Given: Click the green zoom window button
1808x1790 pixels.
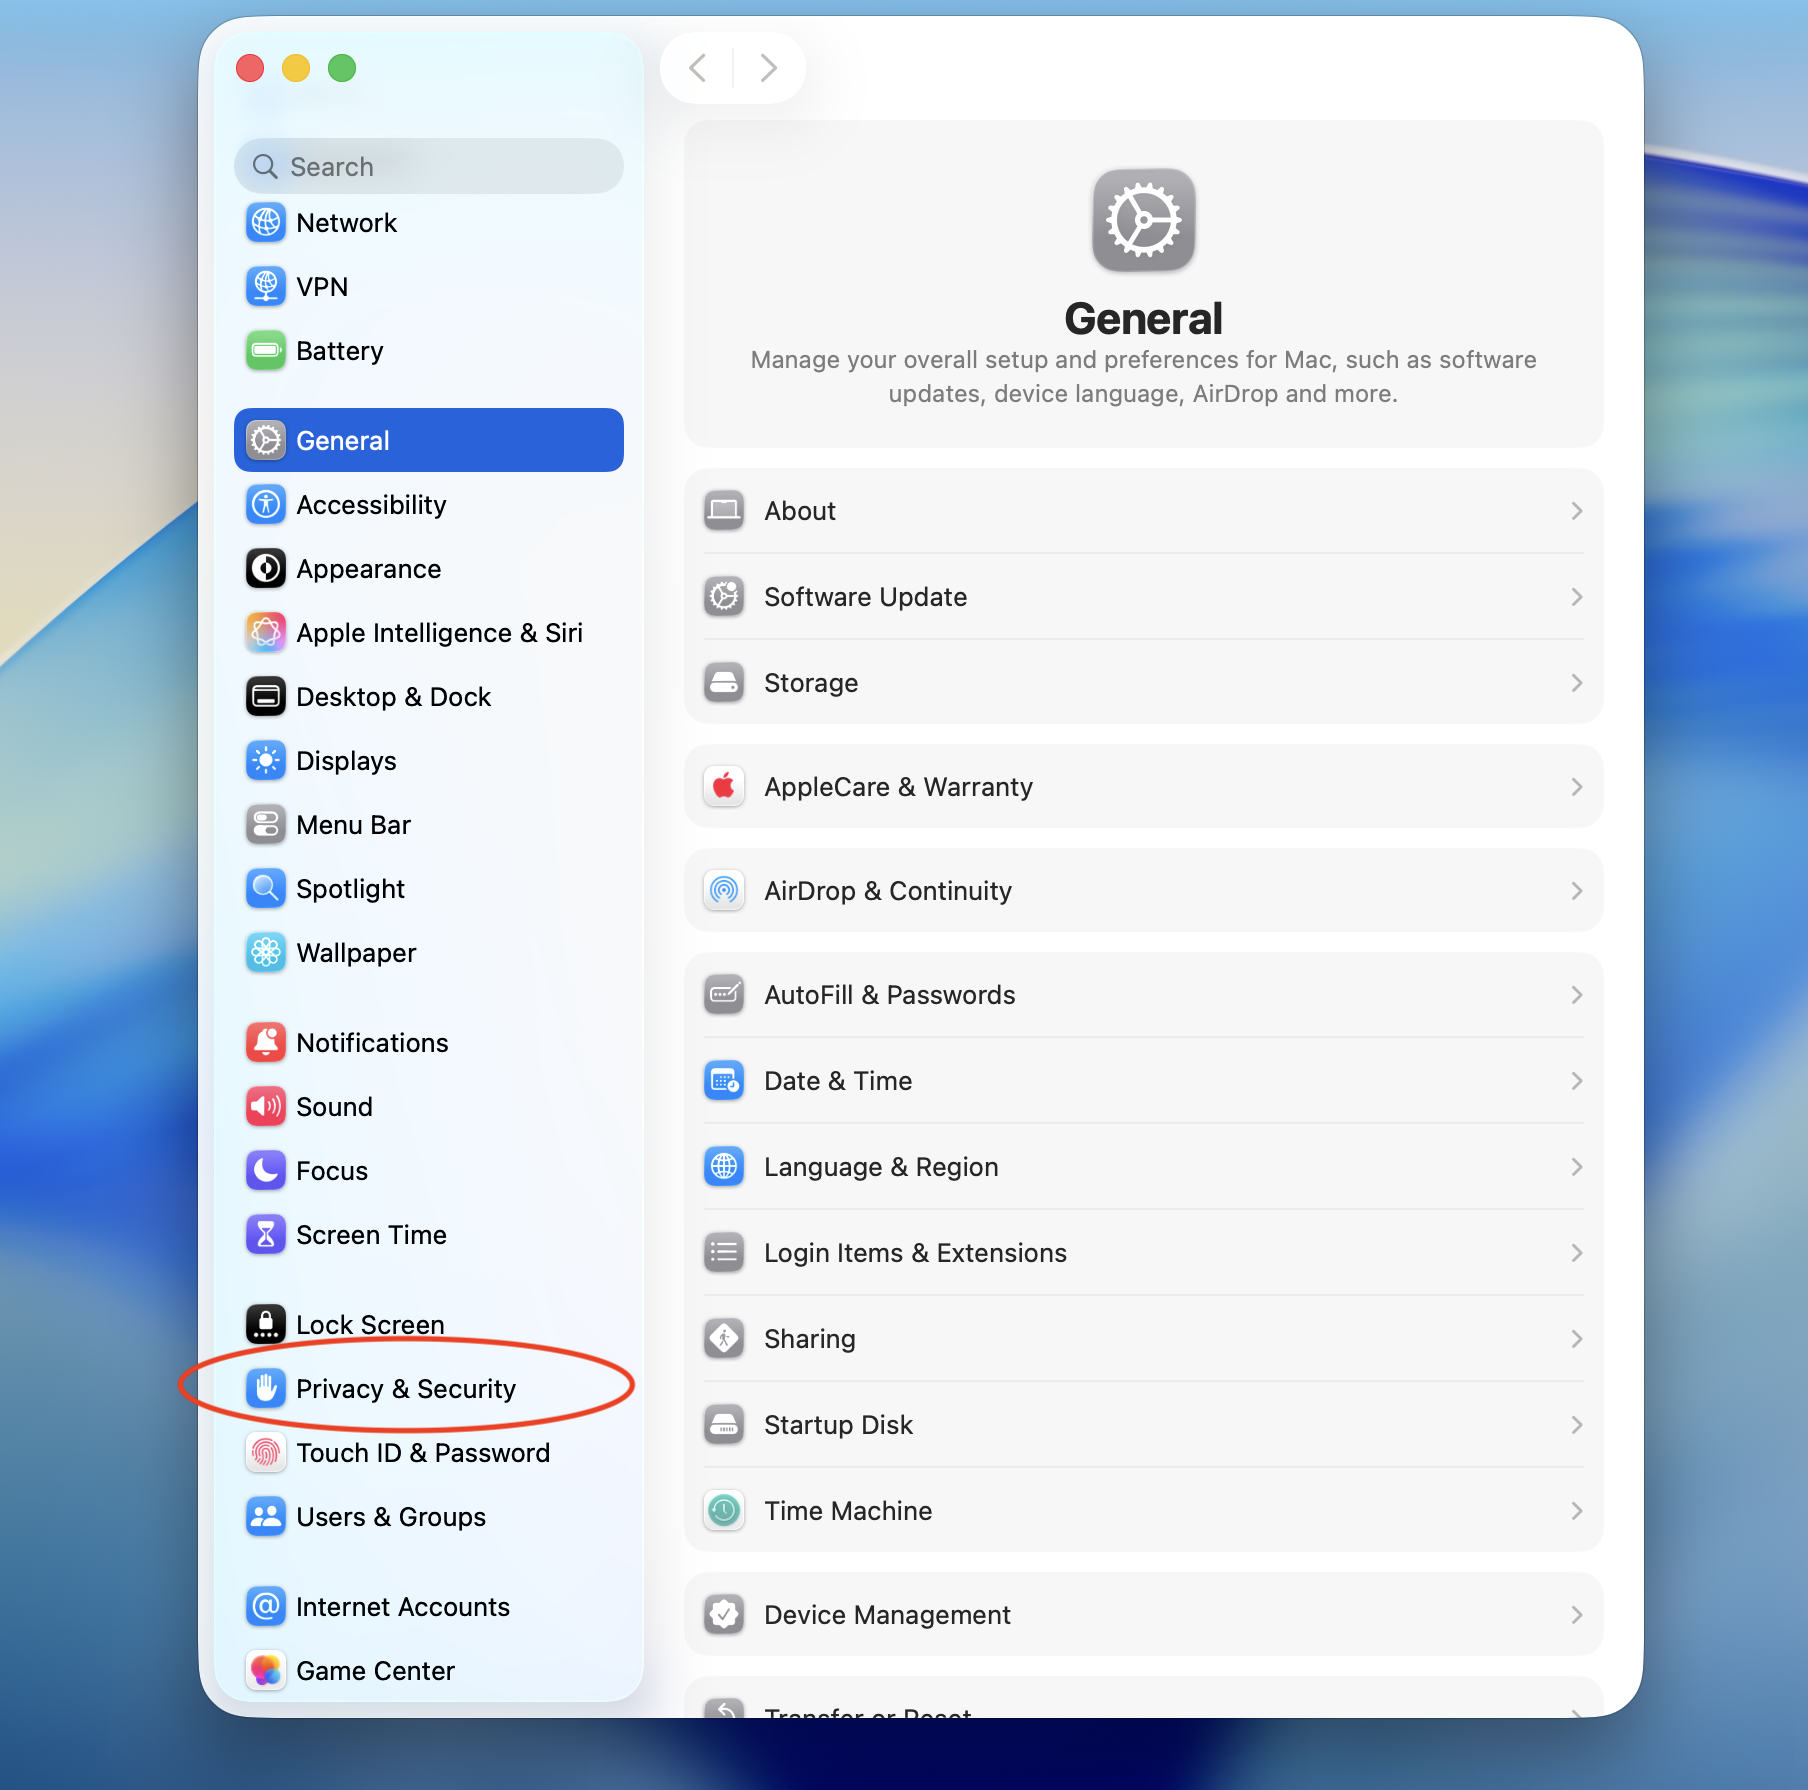Looking at the screenshot, I should 342,68.
